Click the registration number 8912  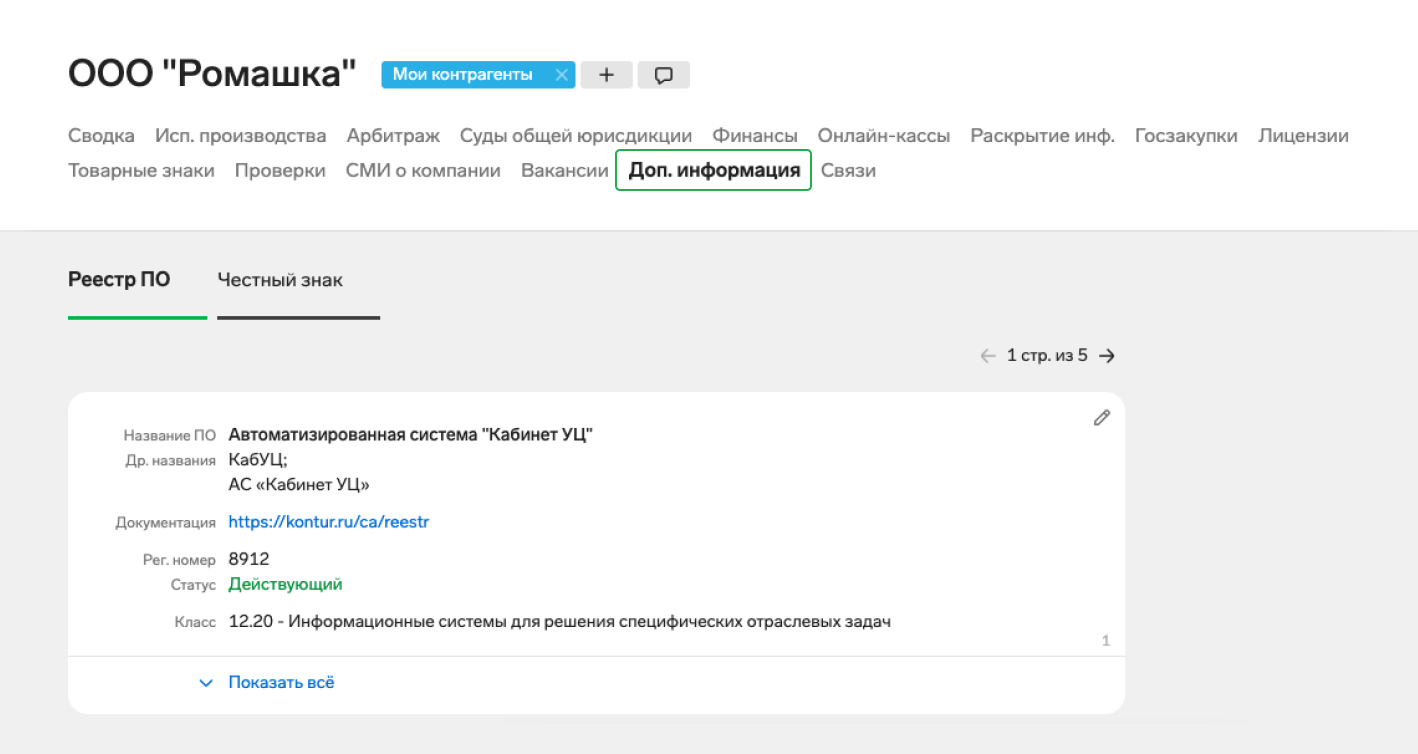pyautogui.click(x=249, y=559)
